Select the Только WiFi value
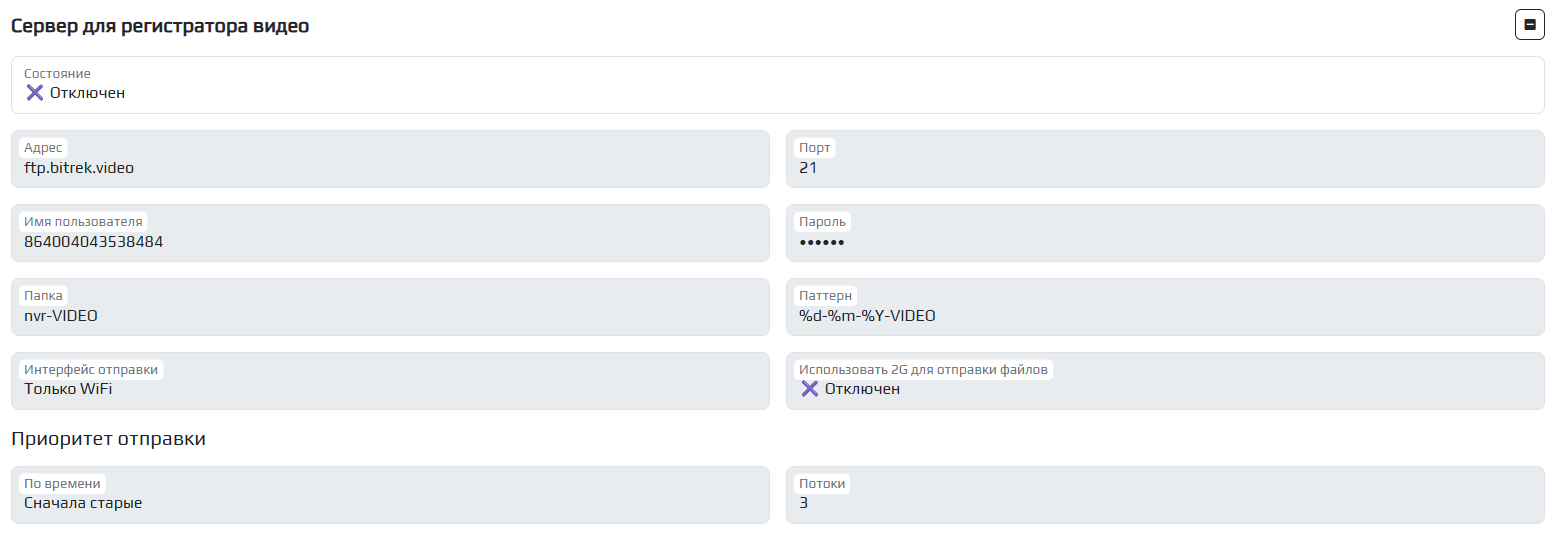1556x534 pixels. [x=68, y=389]
